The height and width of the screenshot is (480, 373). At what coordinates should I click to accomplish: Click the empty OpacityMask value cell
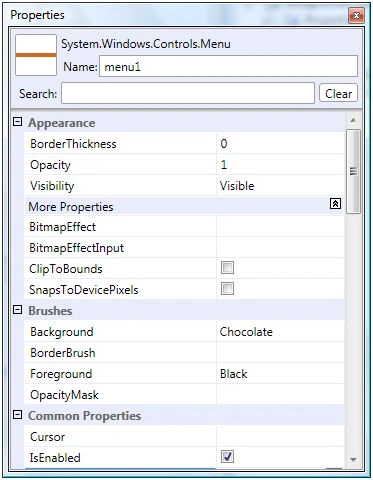pos(280,395)
